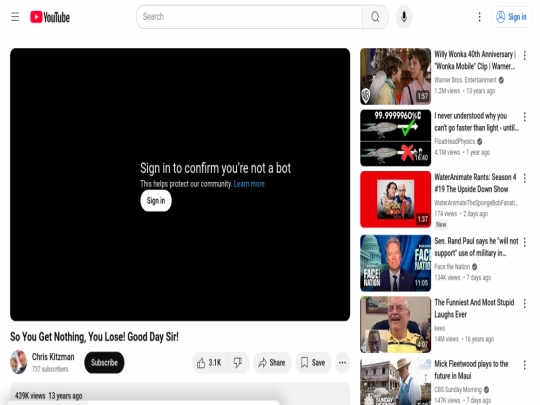Click the '4.1M views' text
The width and height of the screenshot is (540, 405).
[x=447, y=152]
